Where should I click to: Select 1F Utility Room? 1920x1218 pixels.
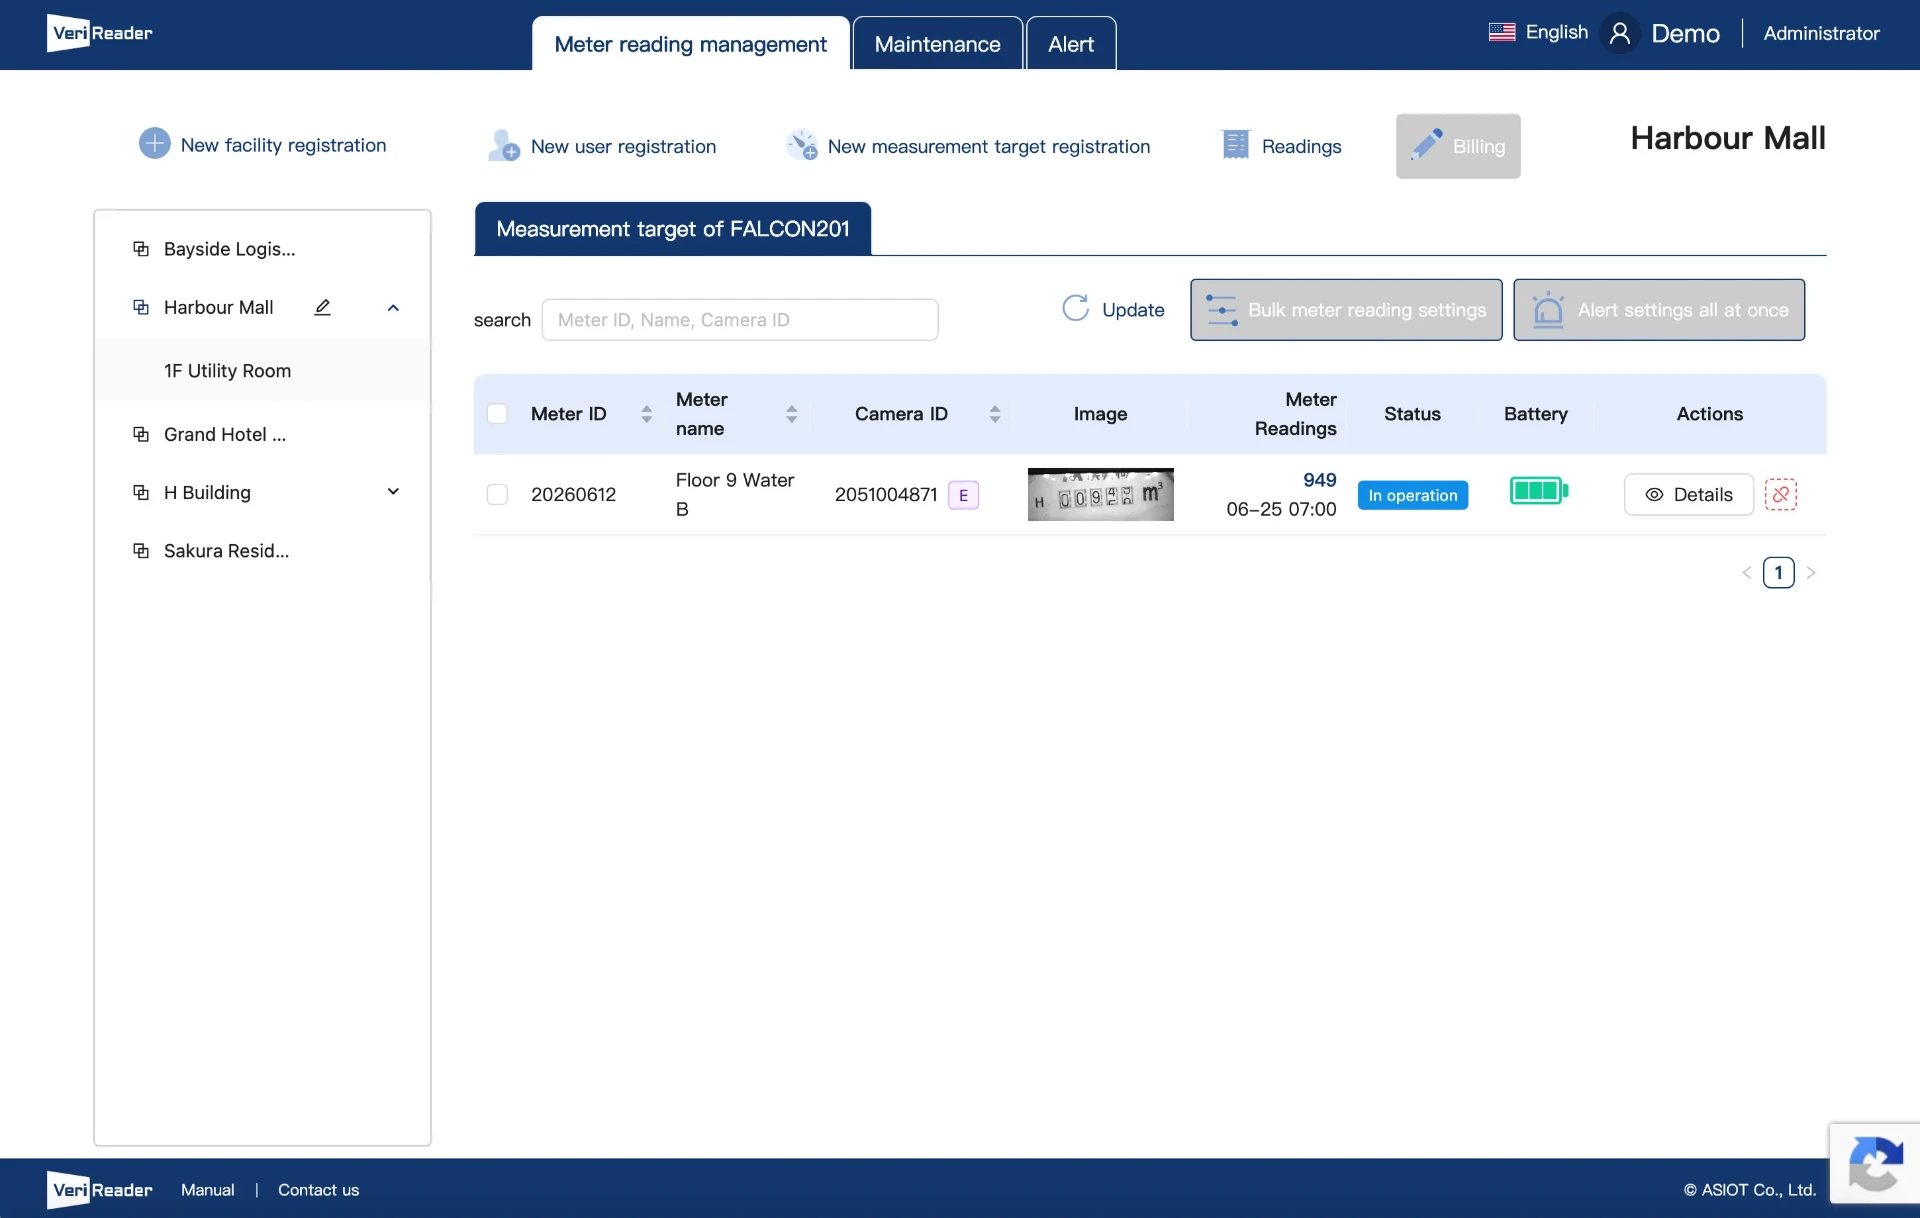[227, 371]
